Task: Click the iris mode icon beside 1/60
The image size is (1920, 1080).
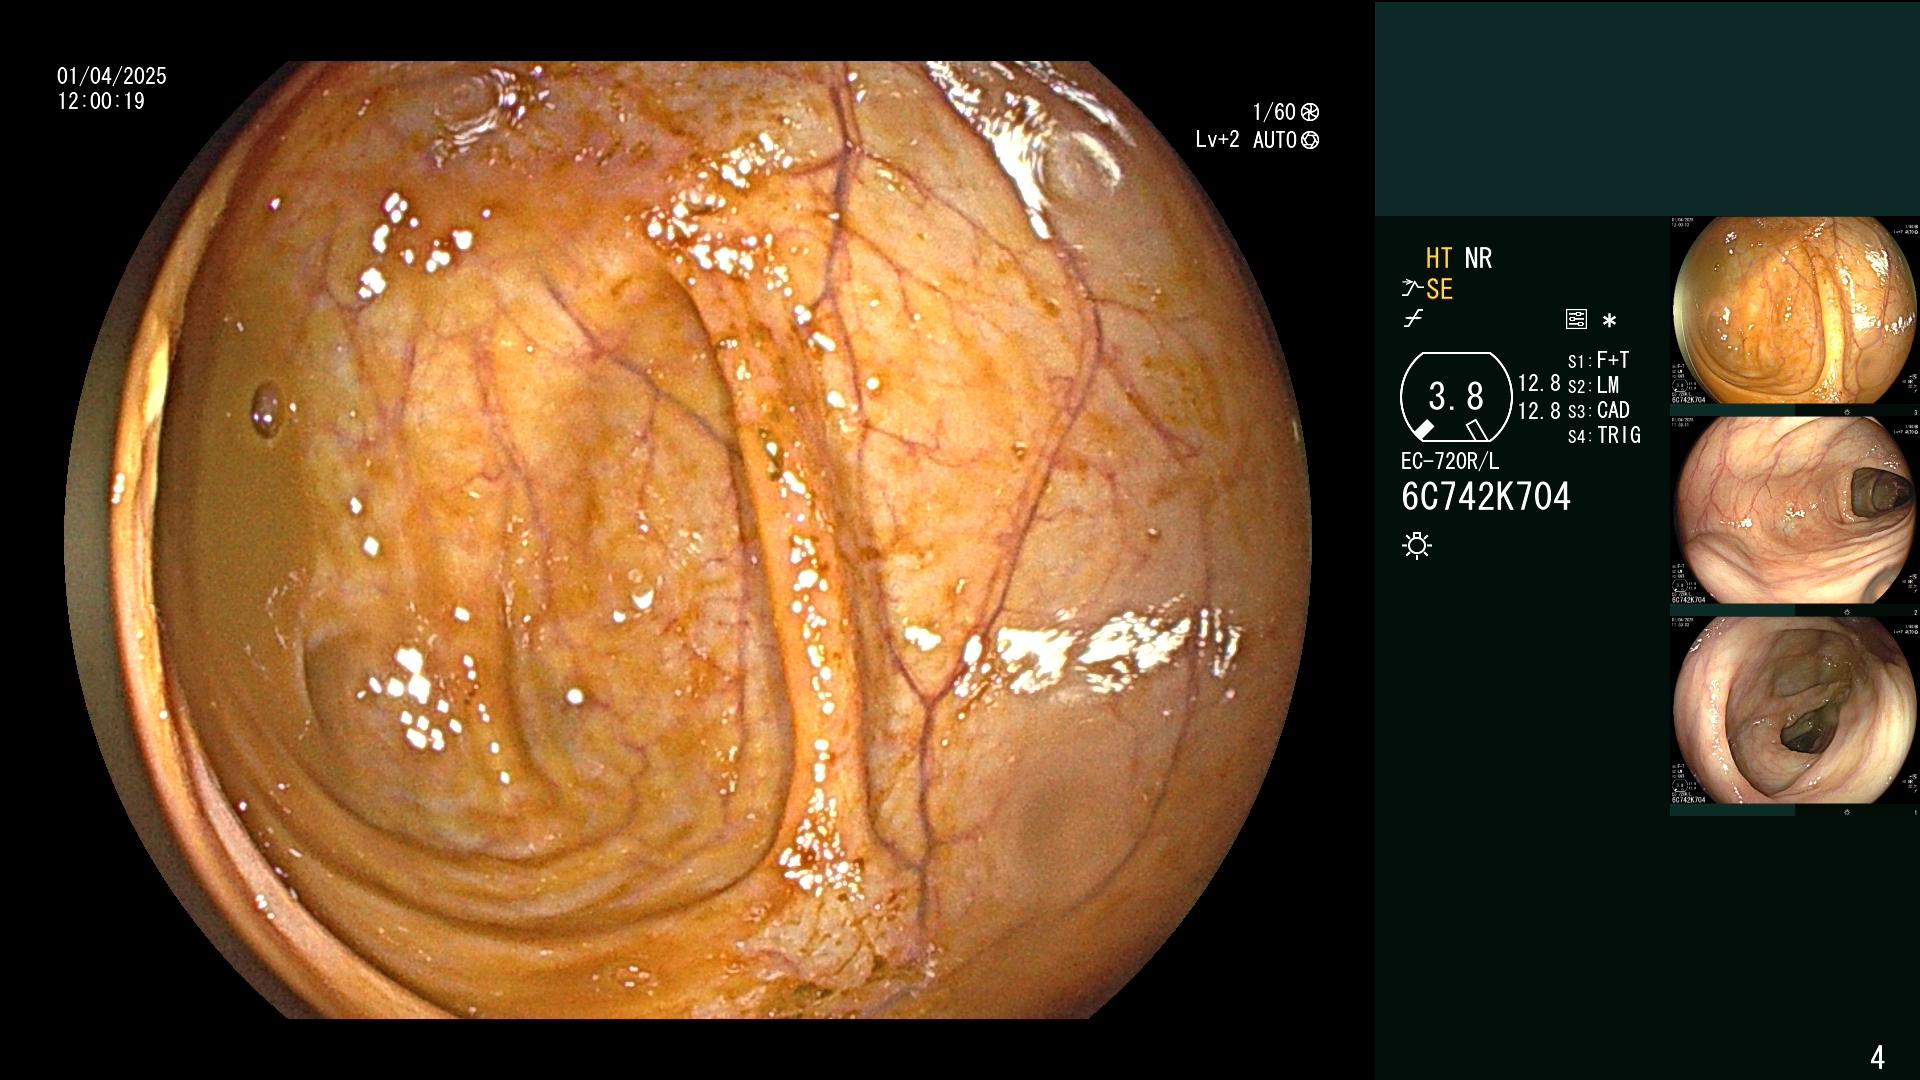Action: (x=1310, y=112)
